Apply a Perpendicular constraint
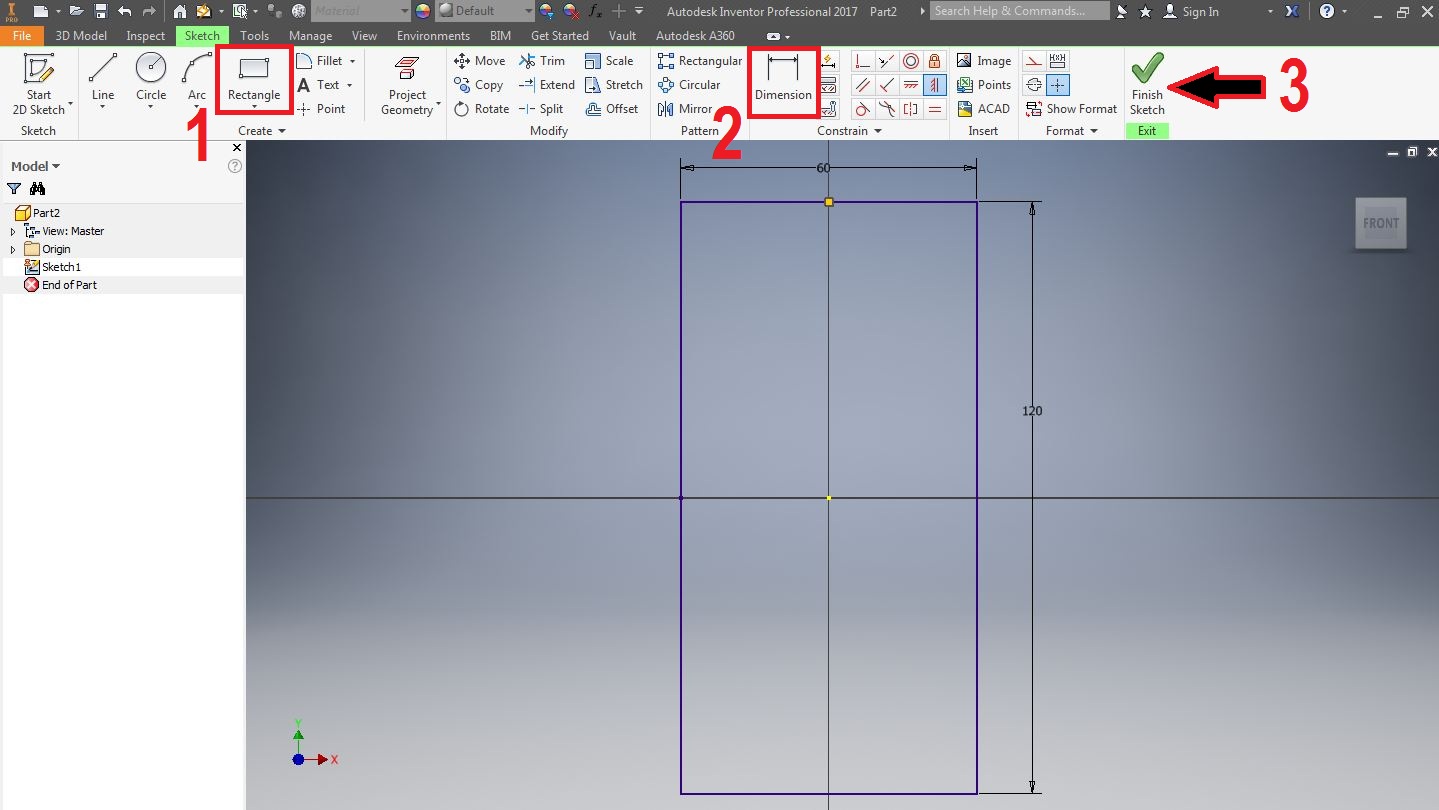Image resolution: width=1439 pixels, height=810 pixels. click(887, 85)
